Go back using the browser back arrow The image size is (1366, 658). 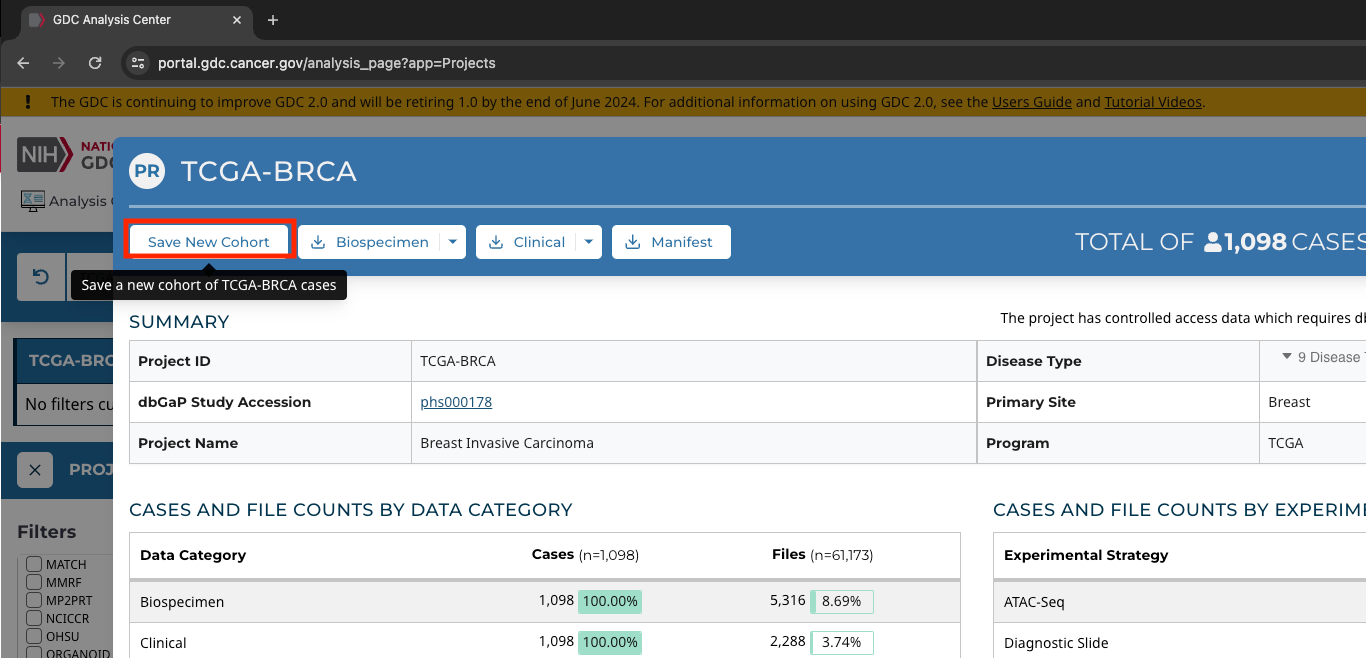pyautogui.click(x=23, y=63)
